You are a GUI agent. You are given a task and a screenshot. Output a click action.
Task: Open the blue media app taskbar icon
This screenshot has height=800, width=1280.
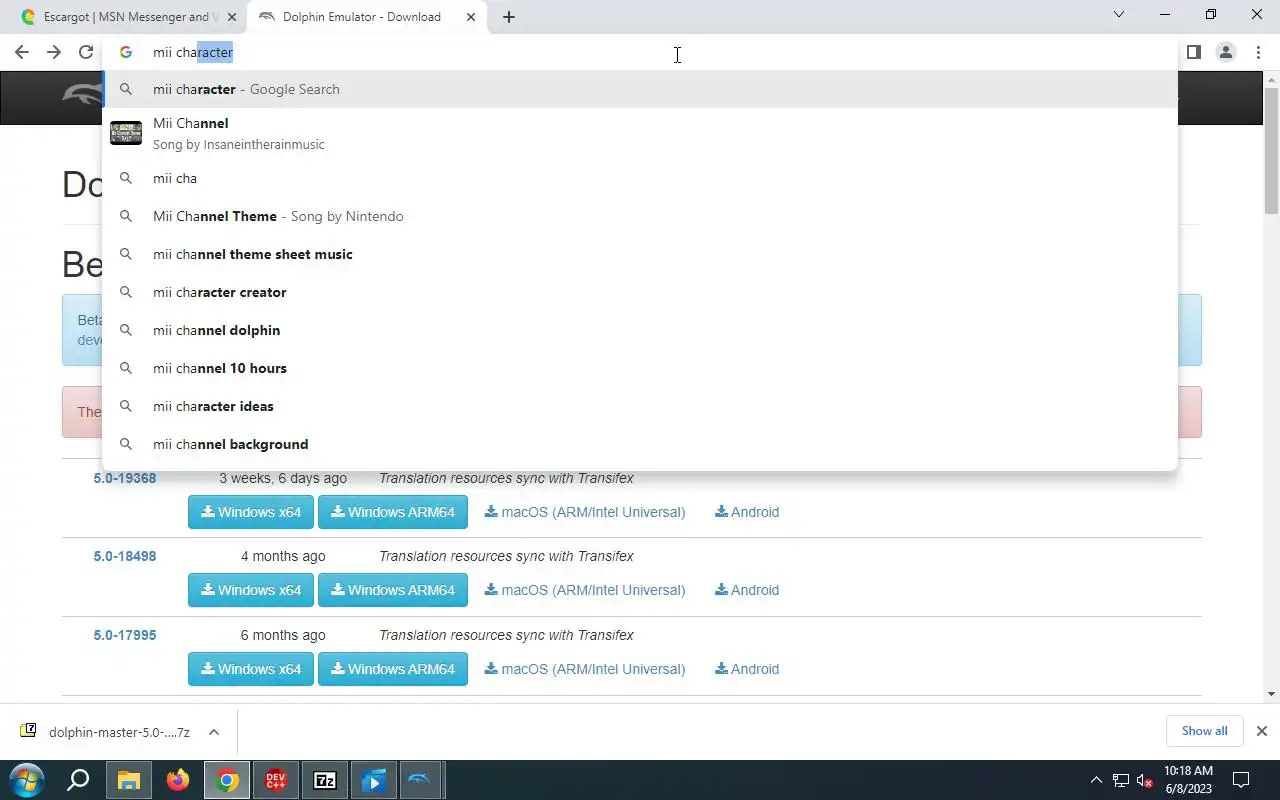pos(373,780)
